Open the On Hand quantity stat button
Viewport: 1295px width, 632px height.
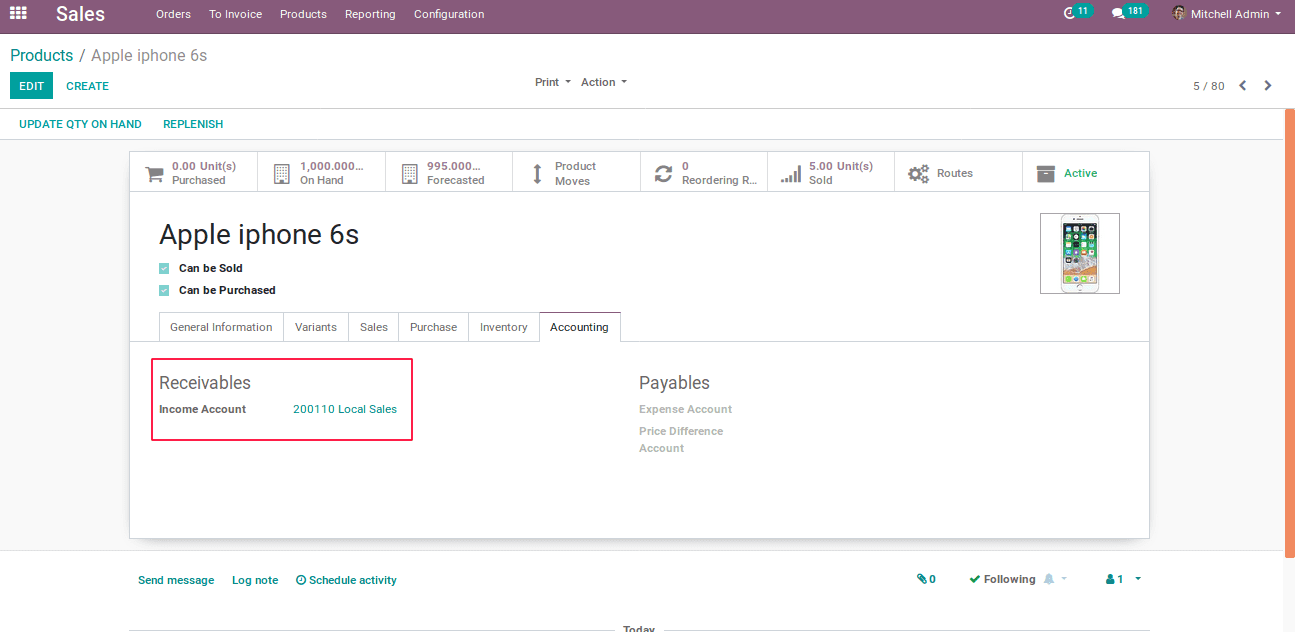(x=321, y=173)
